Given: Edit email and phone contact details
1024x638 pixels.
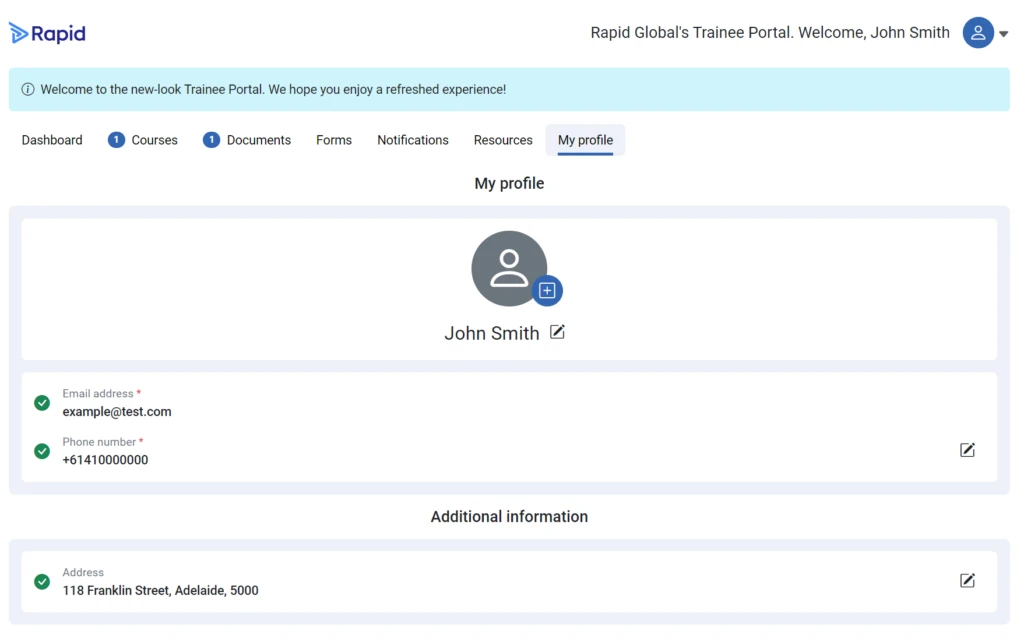Looking at the screenshot, I should [x=967, y=450].
